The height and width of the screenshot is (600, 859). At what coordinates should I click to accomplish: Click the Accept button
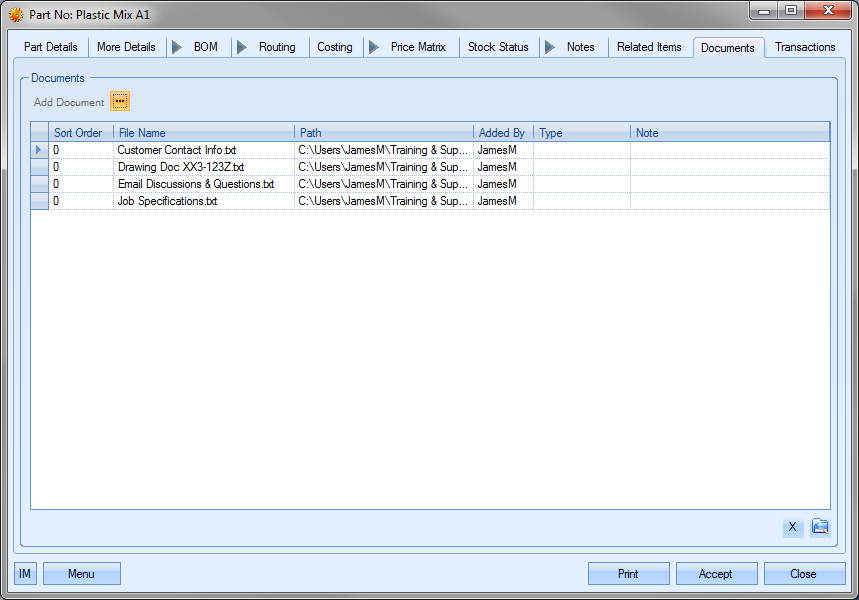click(716, 574)
